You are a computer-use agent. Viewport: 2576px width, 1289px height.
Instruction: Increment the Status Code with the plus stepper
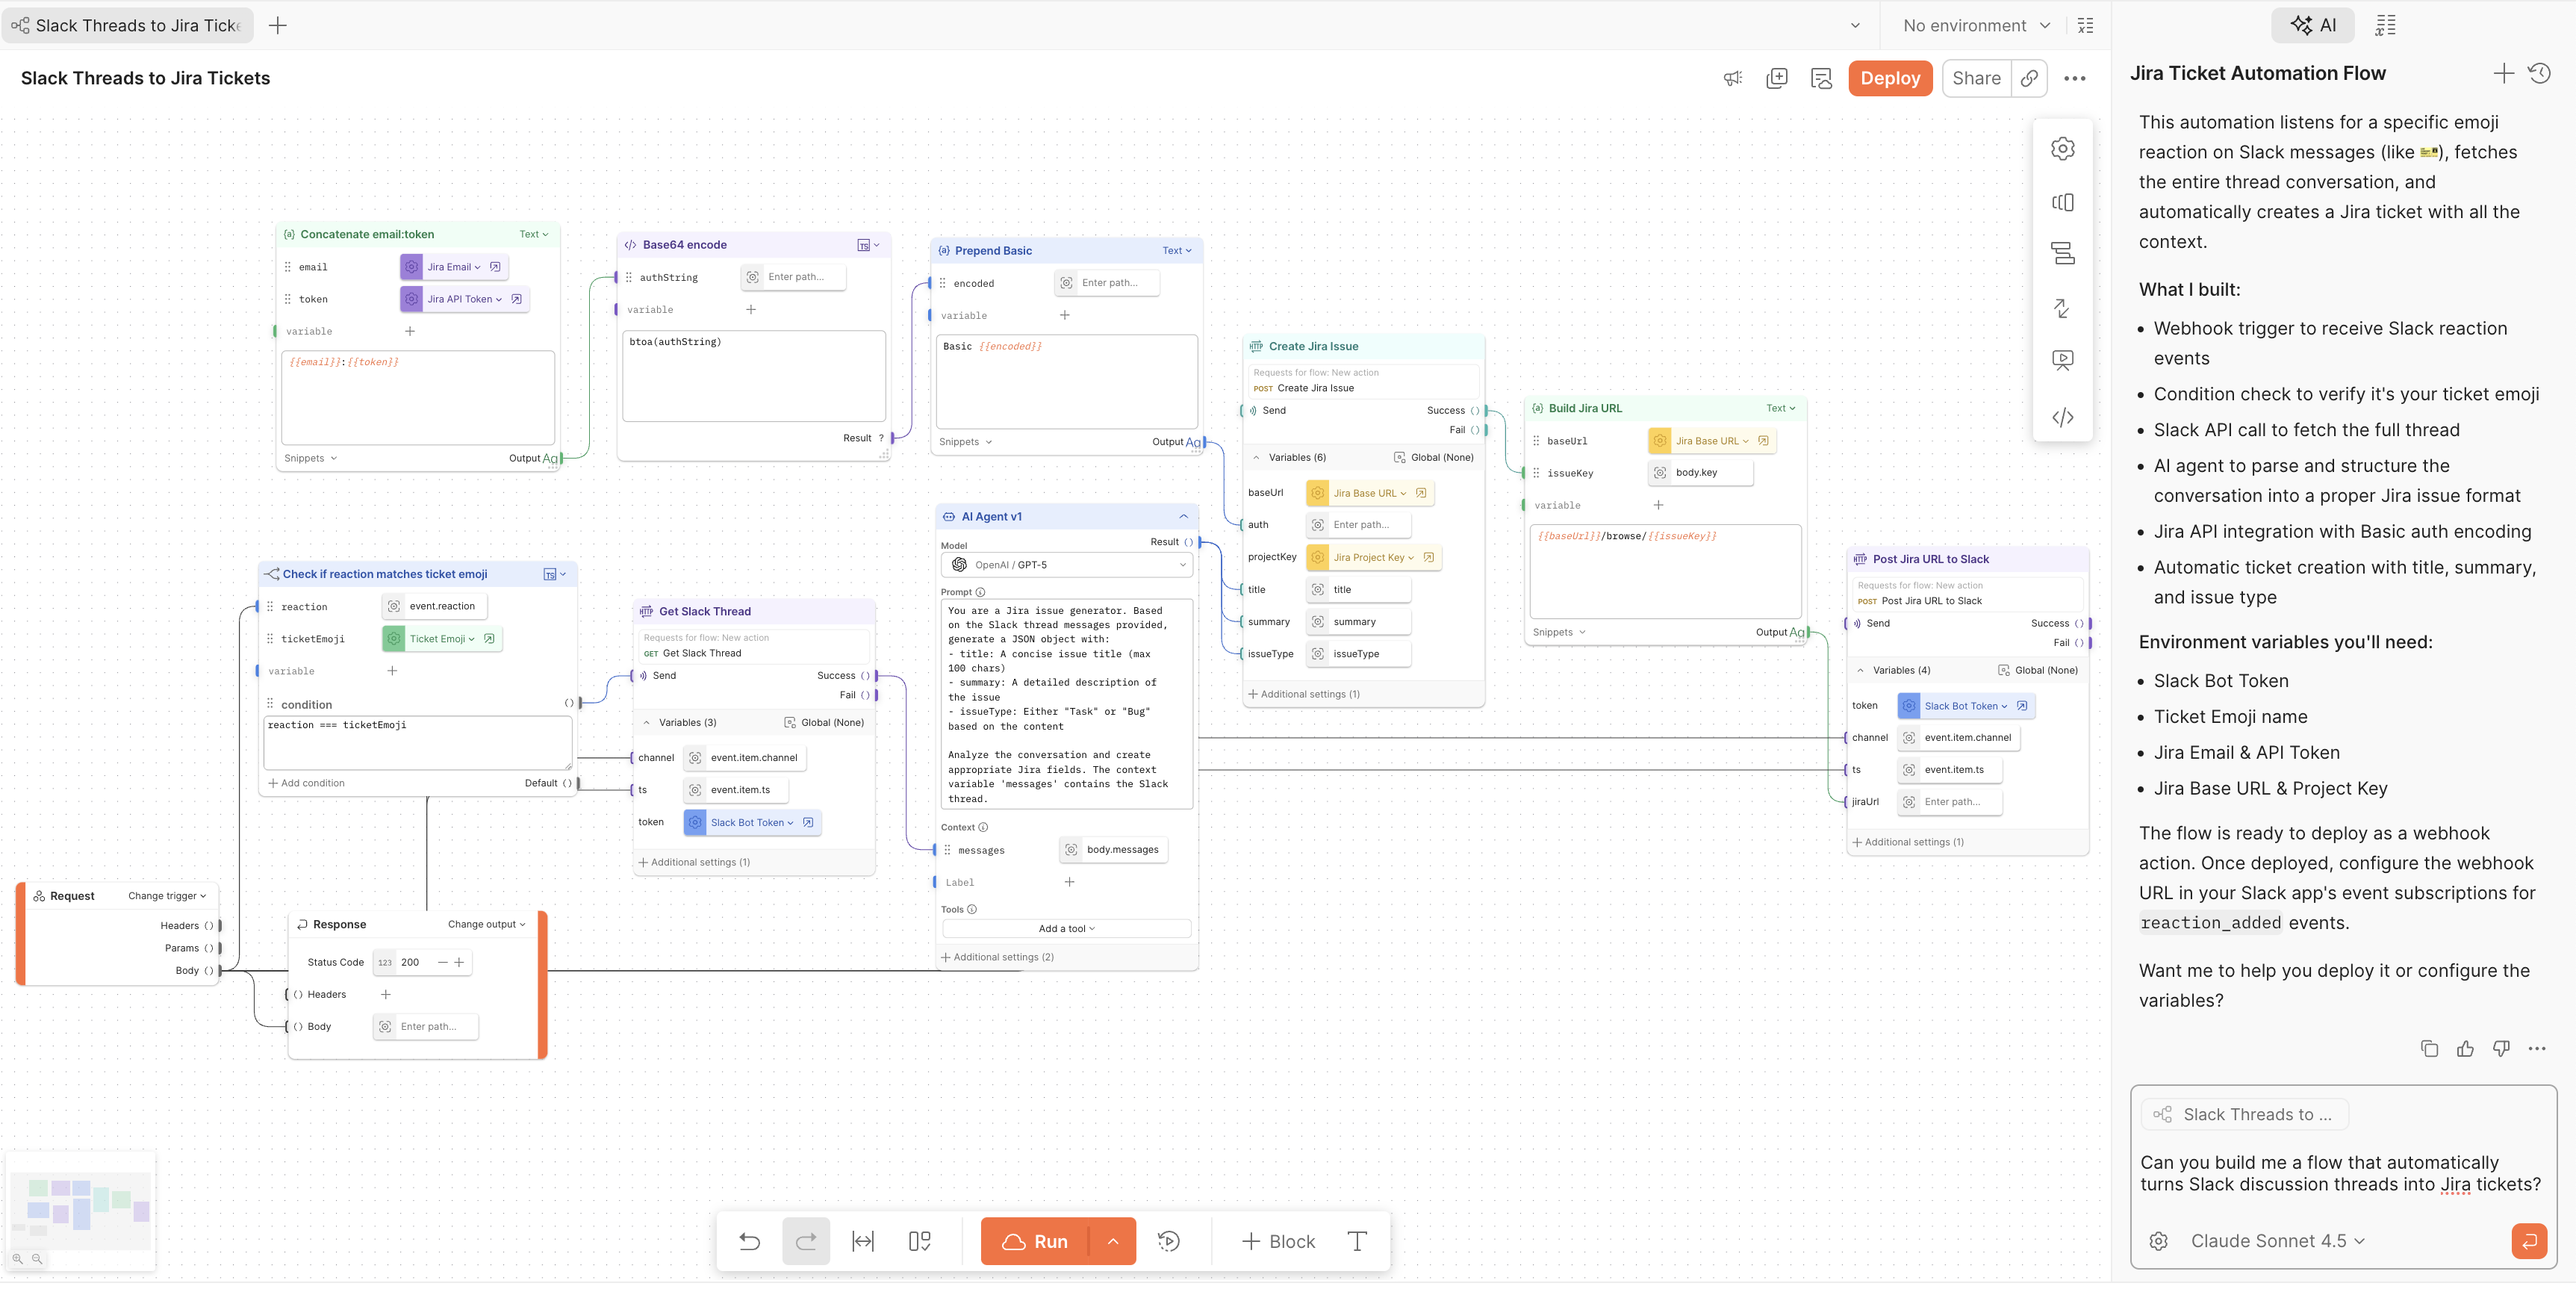tap(459, 962)
